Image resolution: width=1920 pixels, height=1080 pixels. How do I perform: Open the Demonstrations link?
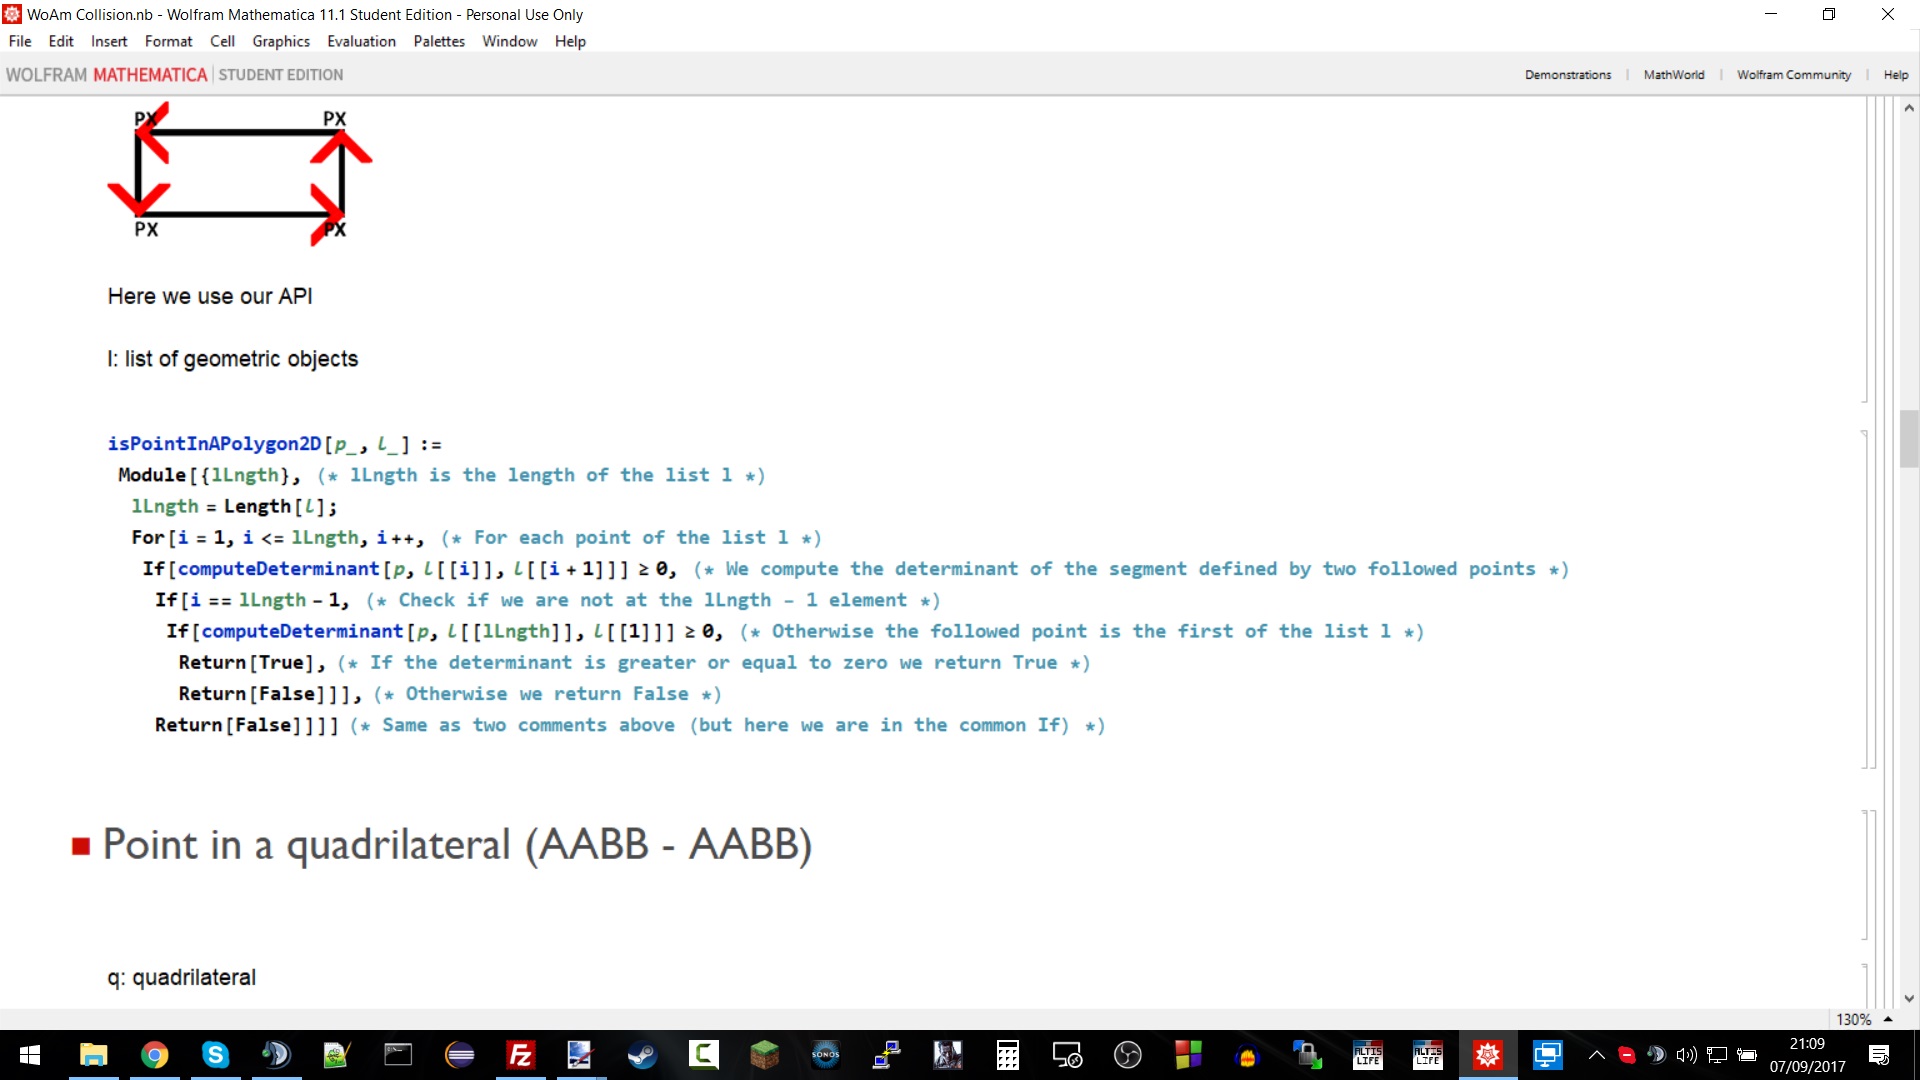click(1567, 75)
